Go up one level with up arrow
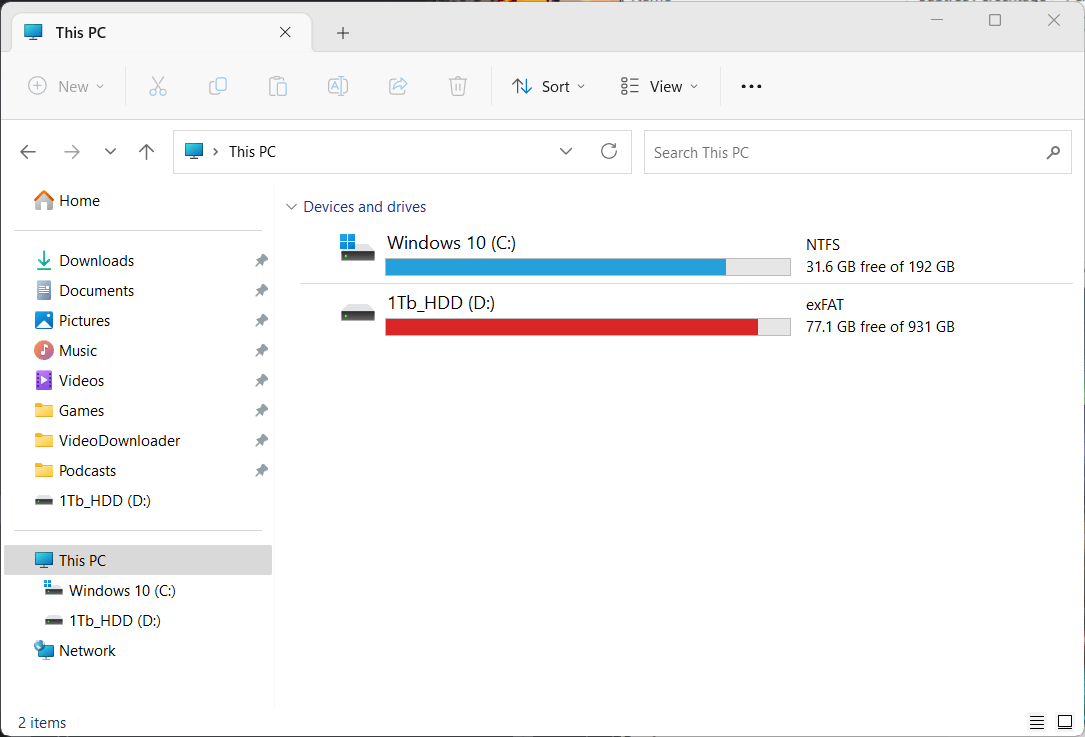 pyautogui.click(x=146, y=152)
